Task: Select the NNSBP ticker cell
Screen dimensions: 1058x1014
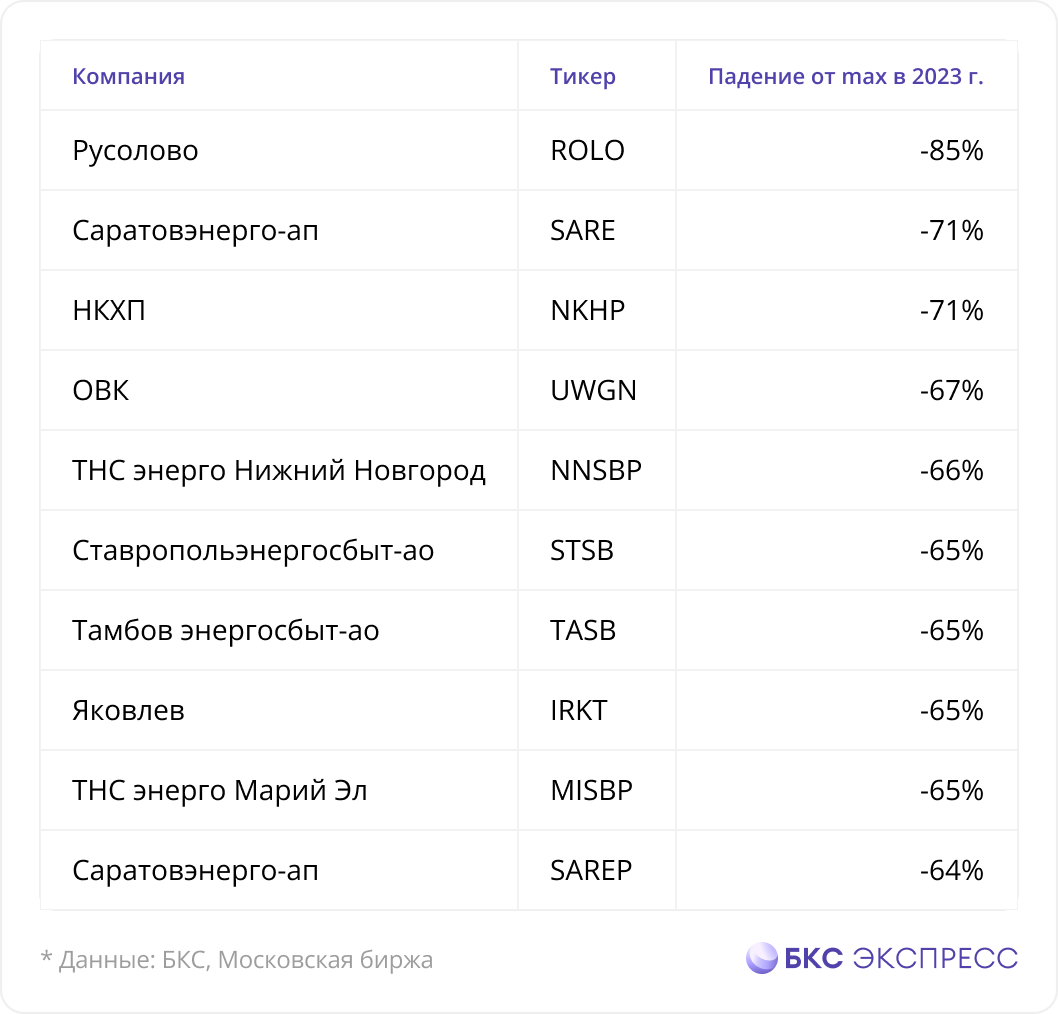Action: tap(596, 471)
